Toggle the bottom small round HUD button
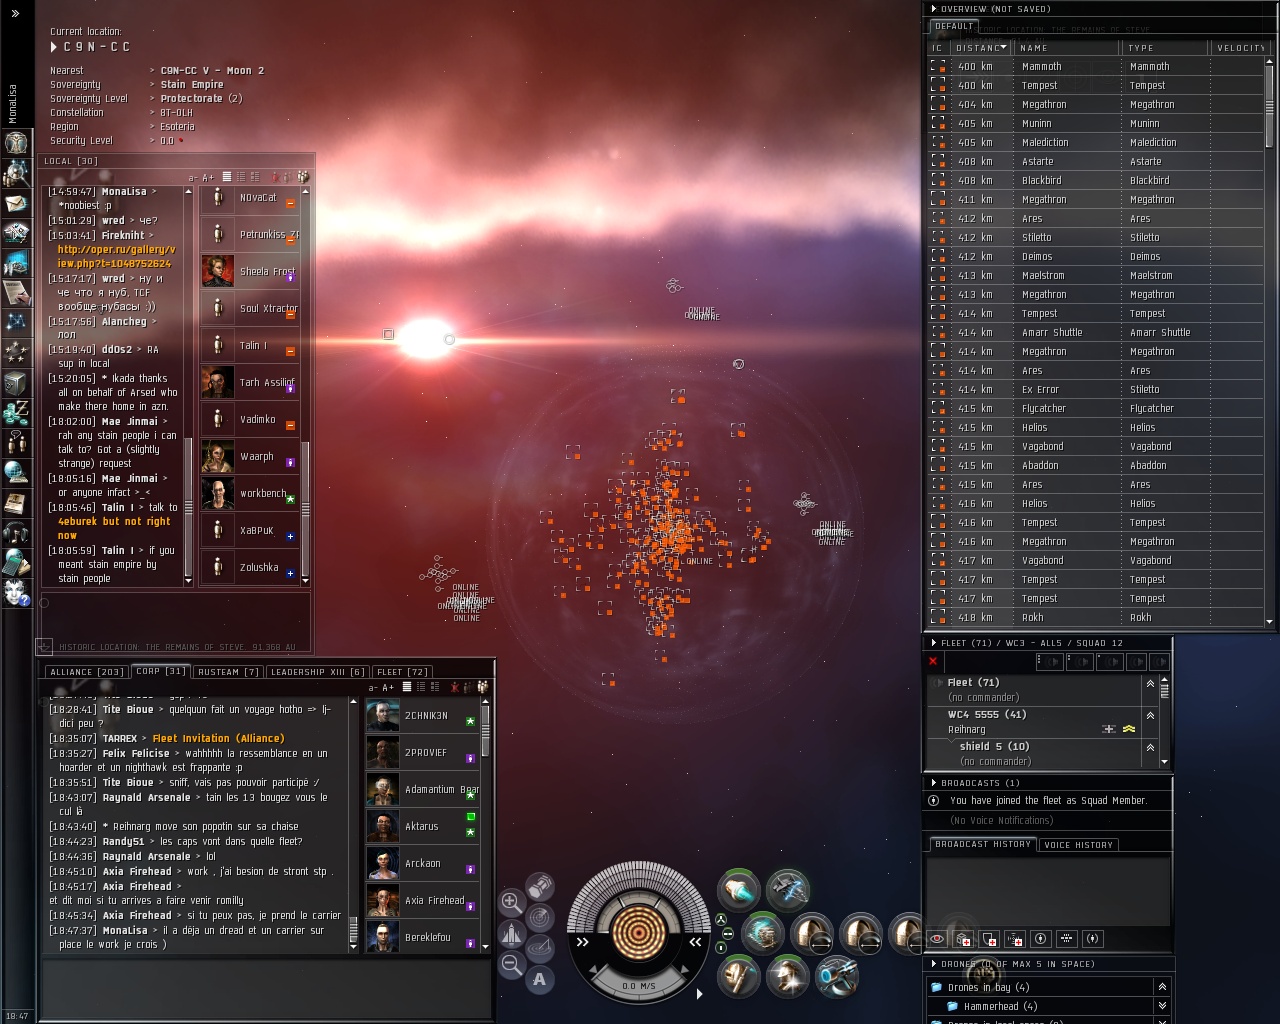Viewport: 1280px width, 1024px height. tap(720, 947)
